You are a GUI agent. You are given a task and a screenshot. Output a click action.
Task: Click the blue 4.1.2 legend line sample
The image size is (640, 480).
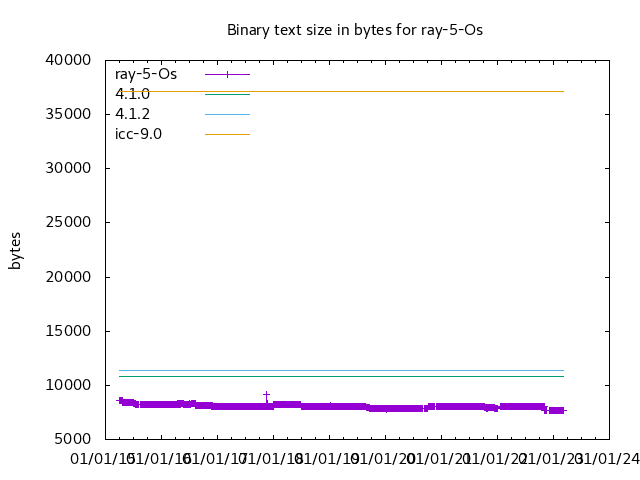point(227,114)
